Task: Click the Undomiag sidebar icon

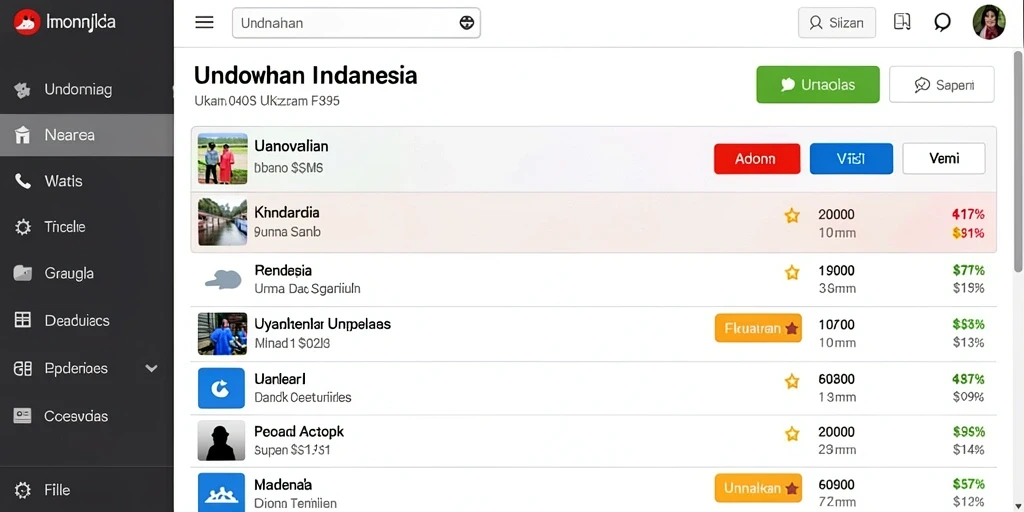Action: [x=23, y=90]
